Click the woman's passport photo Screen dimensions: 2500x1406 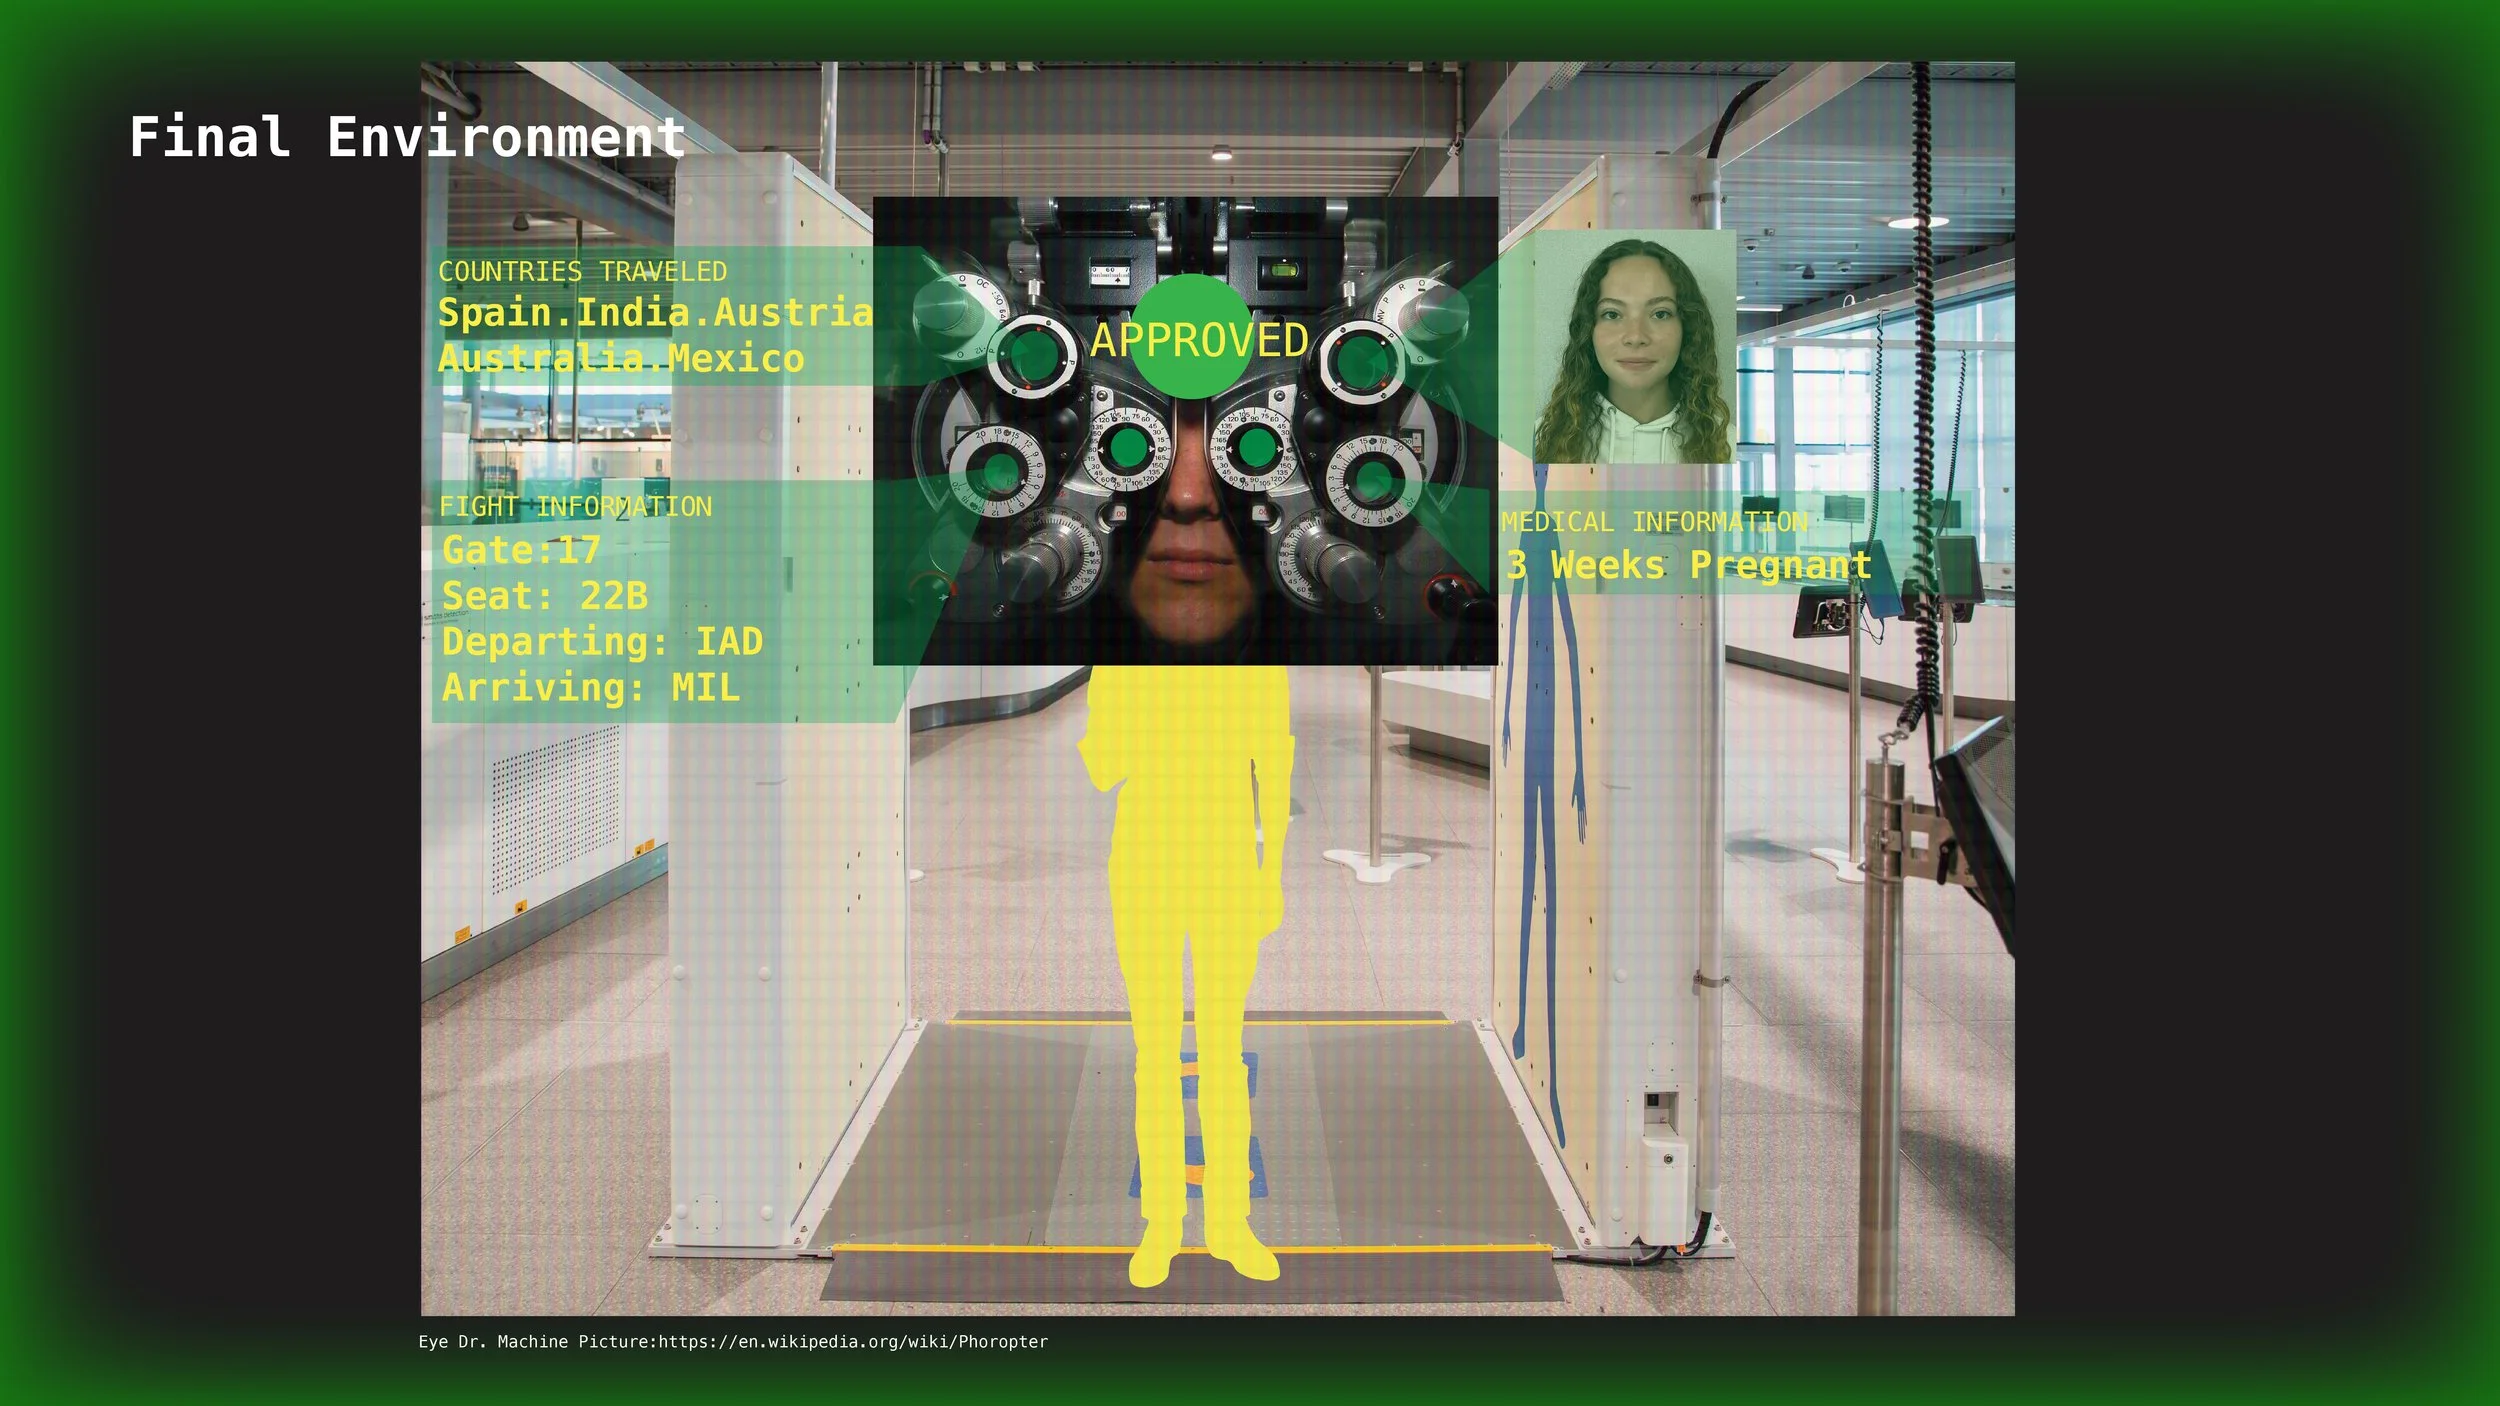click(x=1634, y=347)
